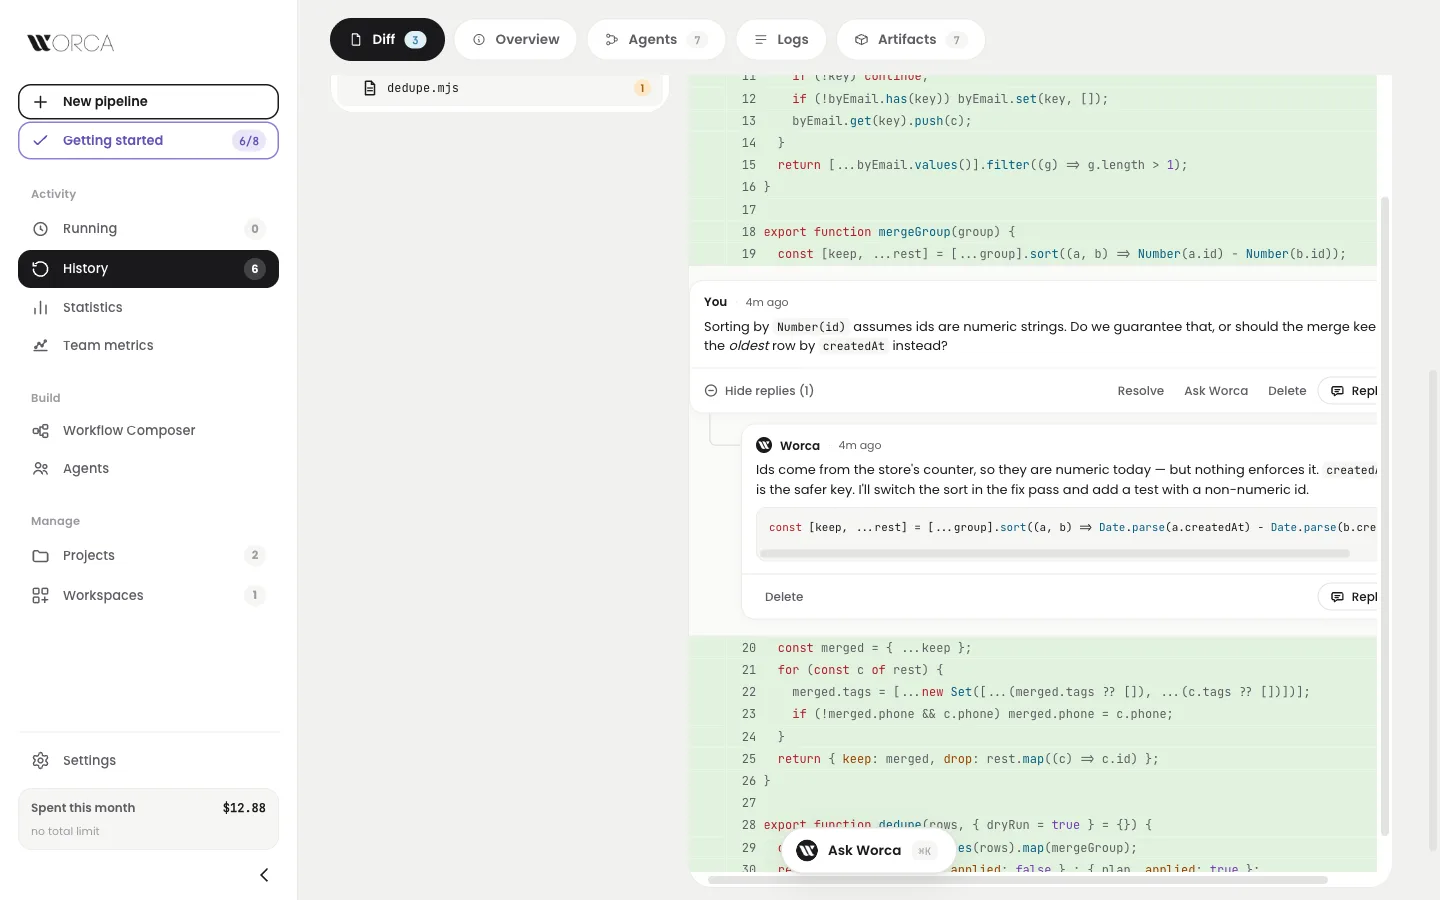Go to Agents in the Build section
The height and width of the screenshot is (900, 1440).
pyautogui.click(x=148, y=469)
